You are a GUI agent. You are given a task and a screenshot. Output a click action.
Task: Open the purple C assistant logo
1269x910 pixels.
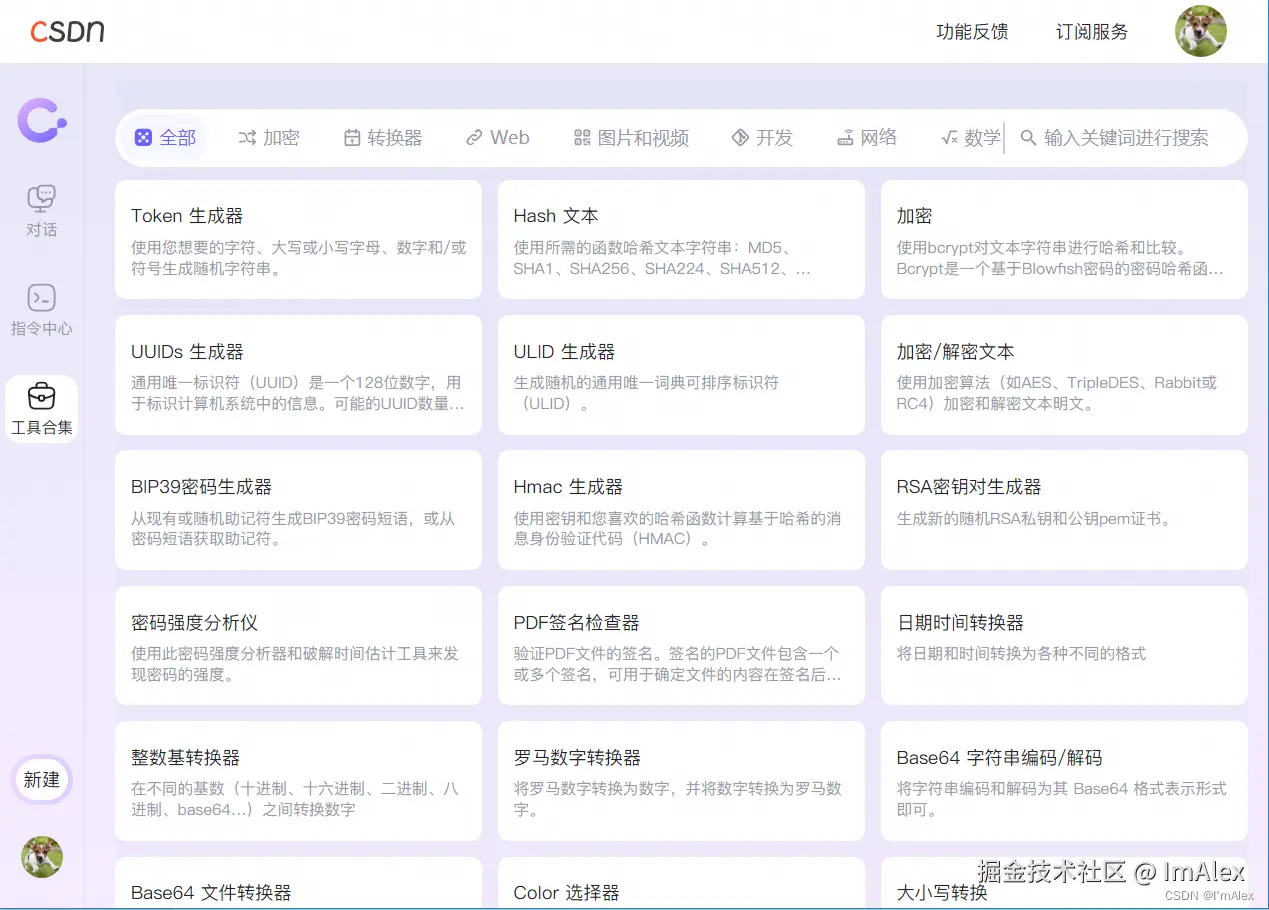[41, 120]
